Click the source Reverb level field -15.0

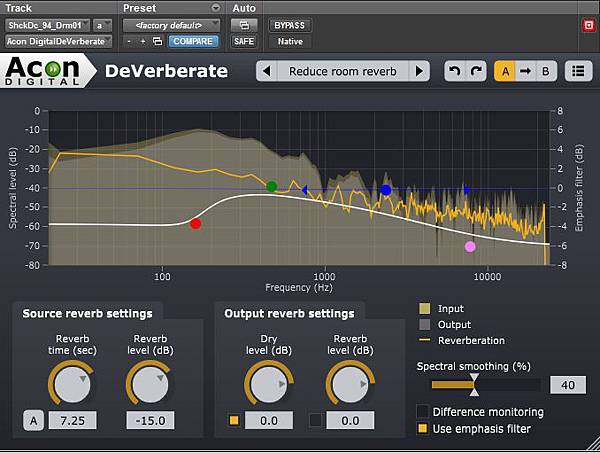(x=150, y=420)
